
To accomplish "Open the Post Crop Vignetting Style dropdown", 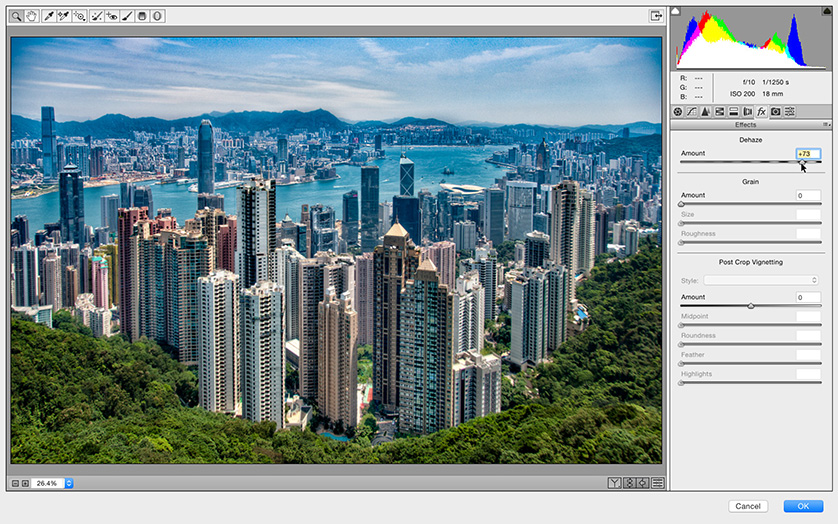I will point(761,280).
